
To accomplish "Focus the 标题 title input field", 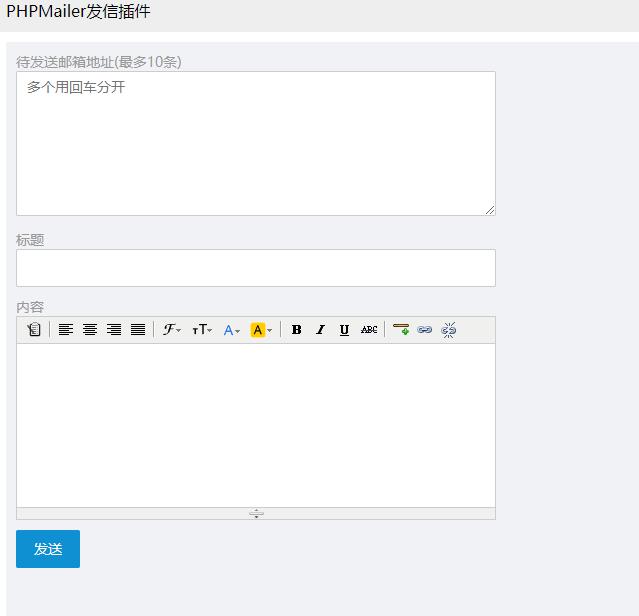I will pyautogui.click(x=256, y=268).
